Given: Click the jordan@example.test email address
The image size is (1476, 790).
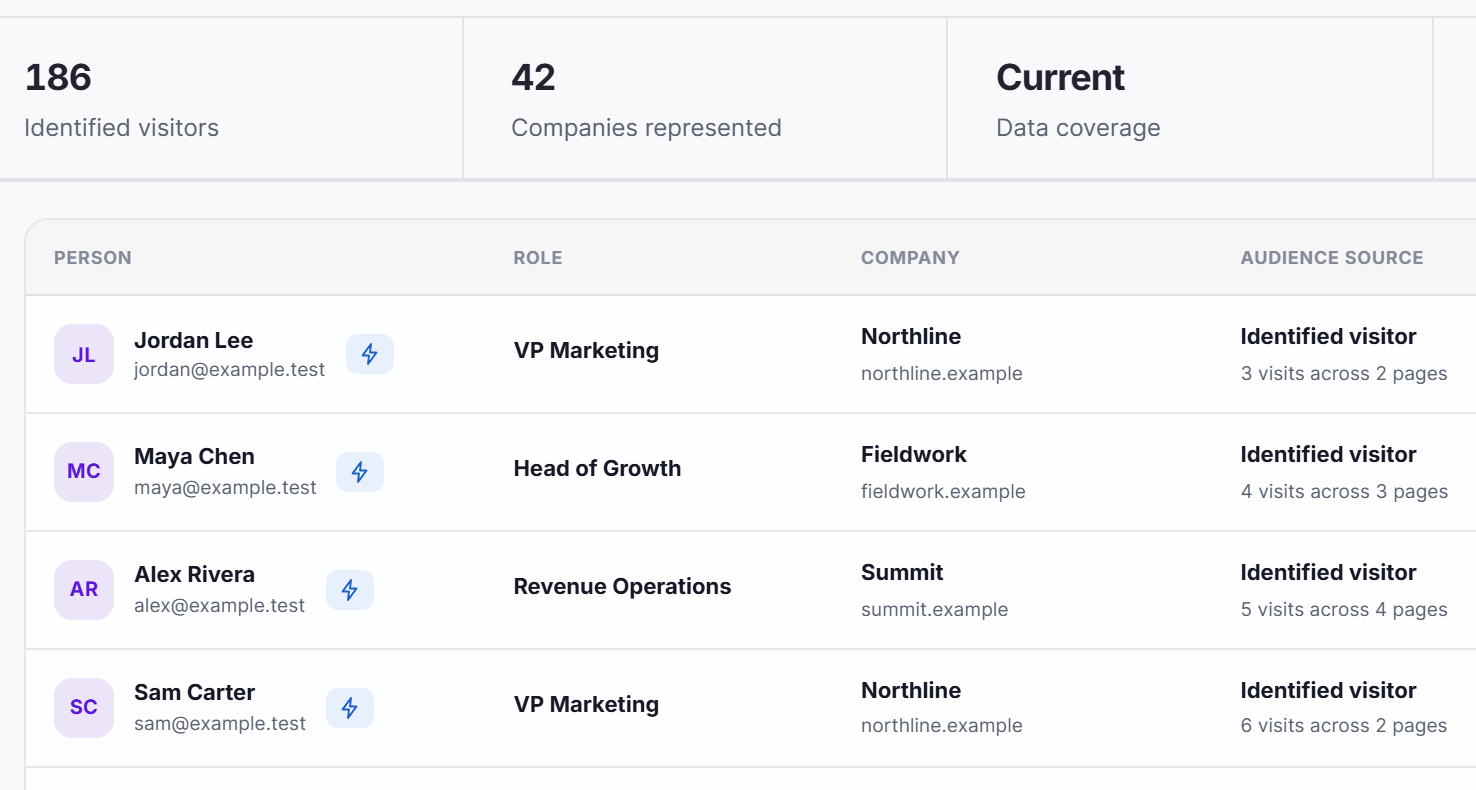Looking at the screenshot, I should pyautogui.click(x=230, y=370).
